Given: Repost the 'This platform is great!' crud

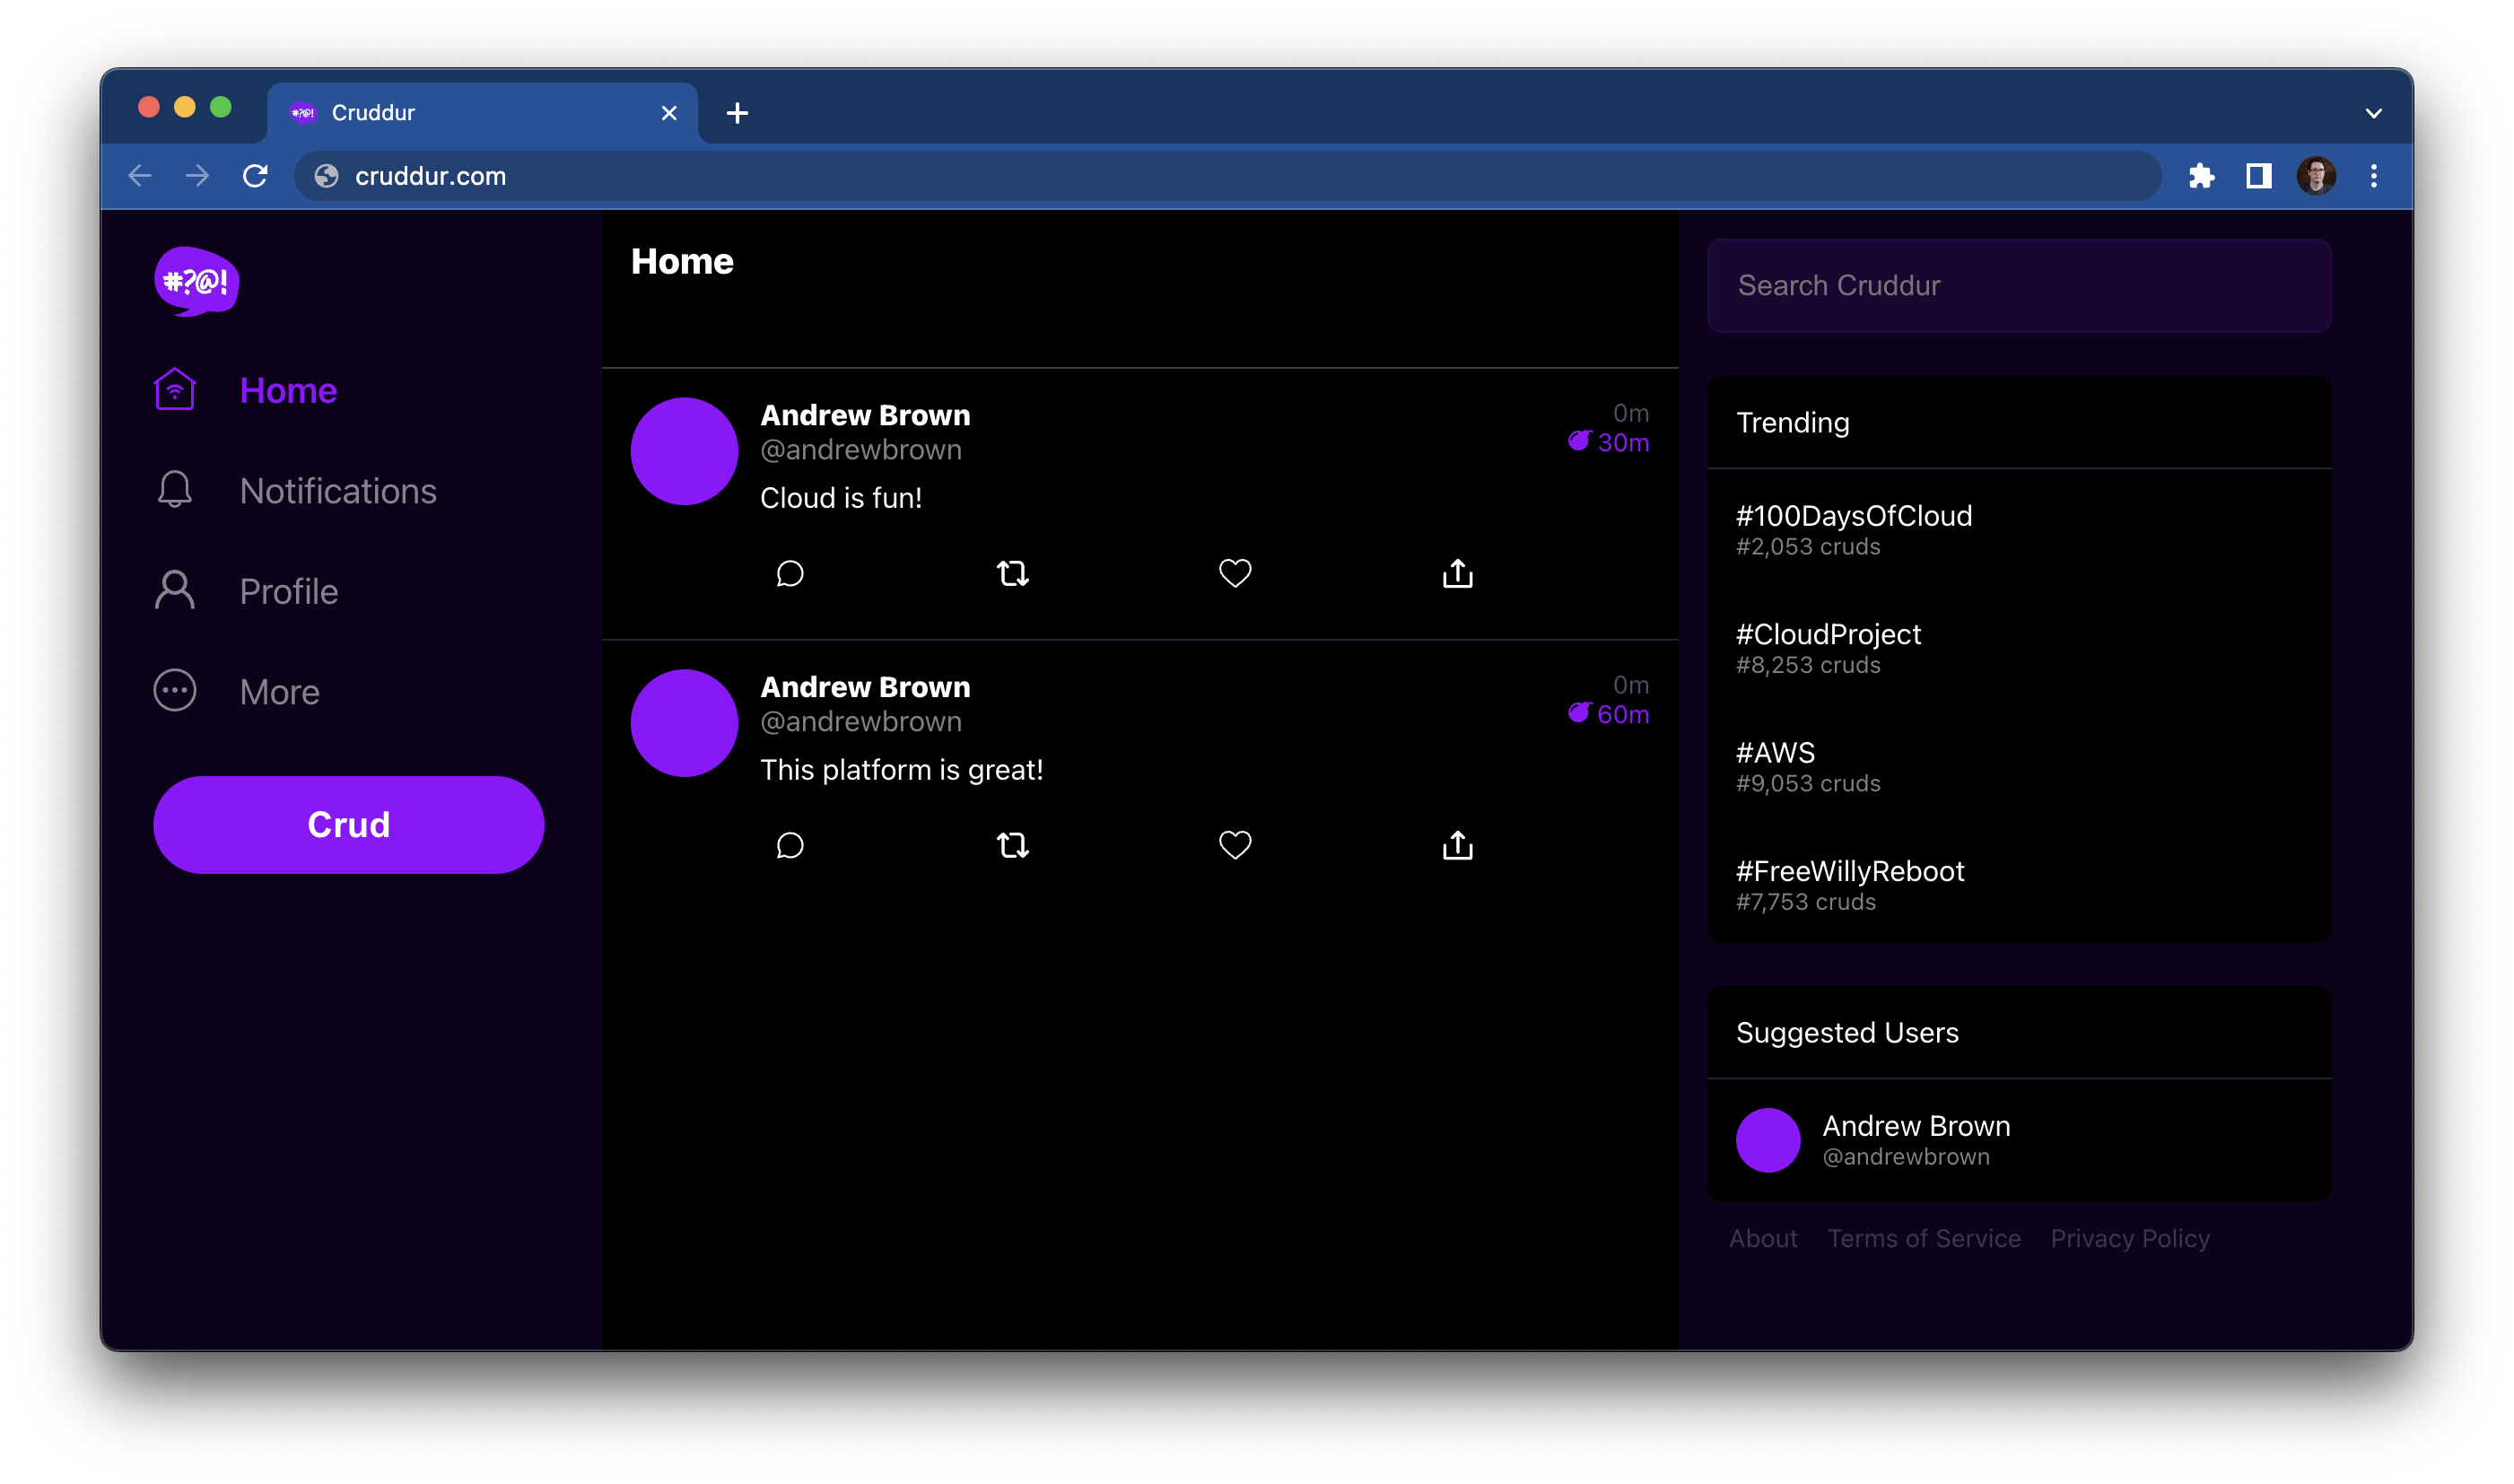Looking at the screenshot, I should pos(1012,845).
